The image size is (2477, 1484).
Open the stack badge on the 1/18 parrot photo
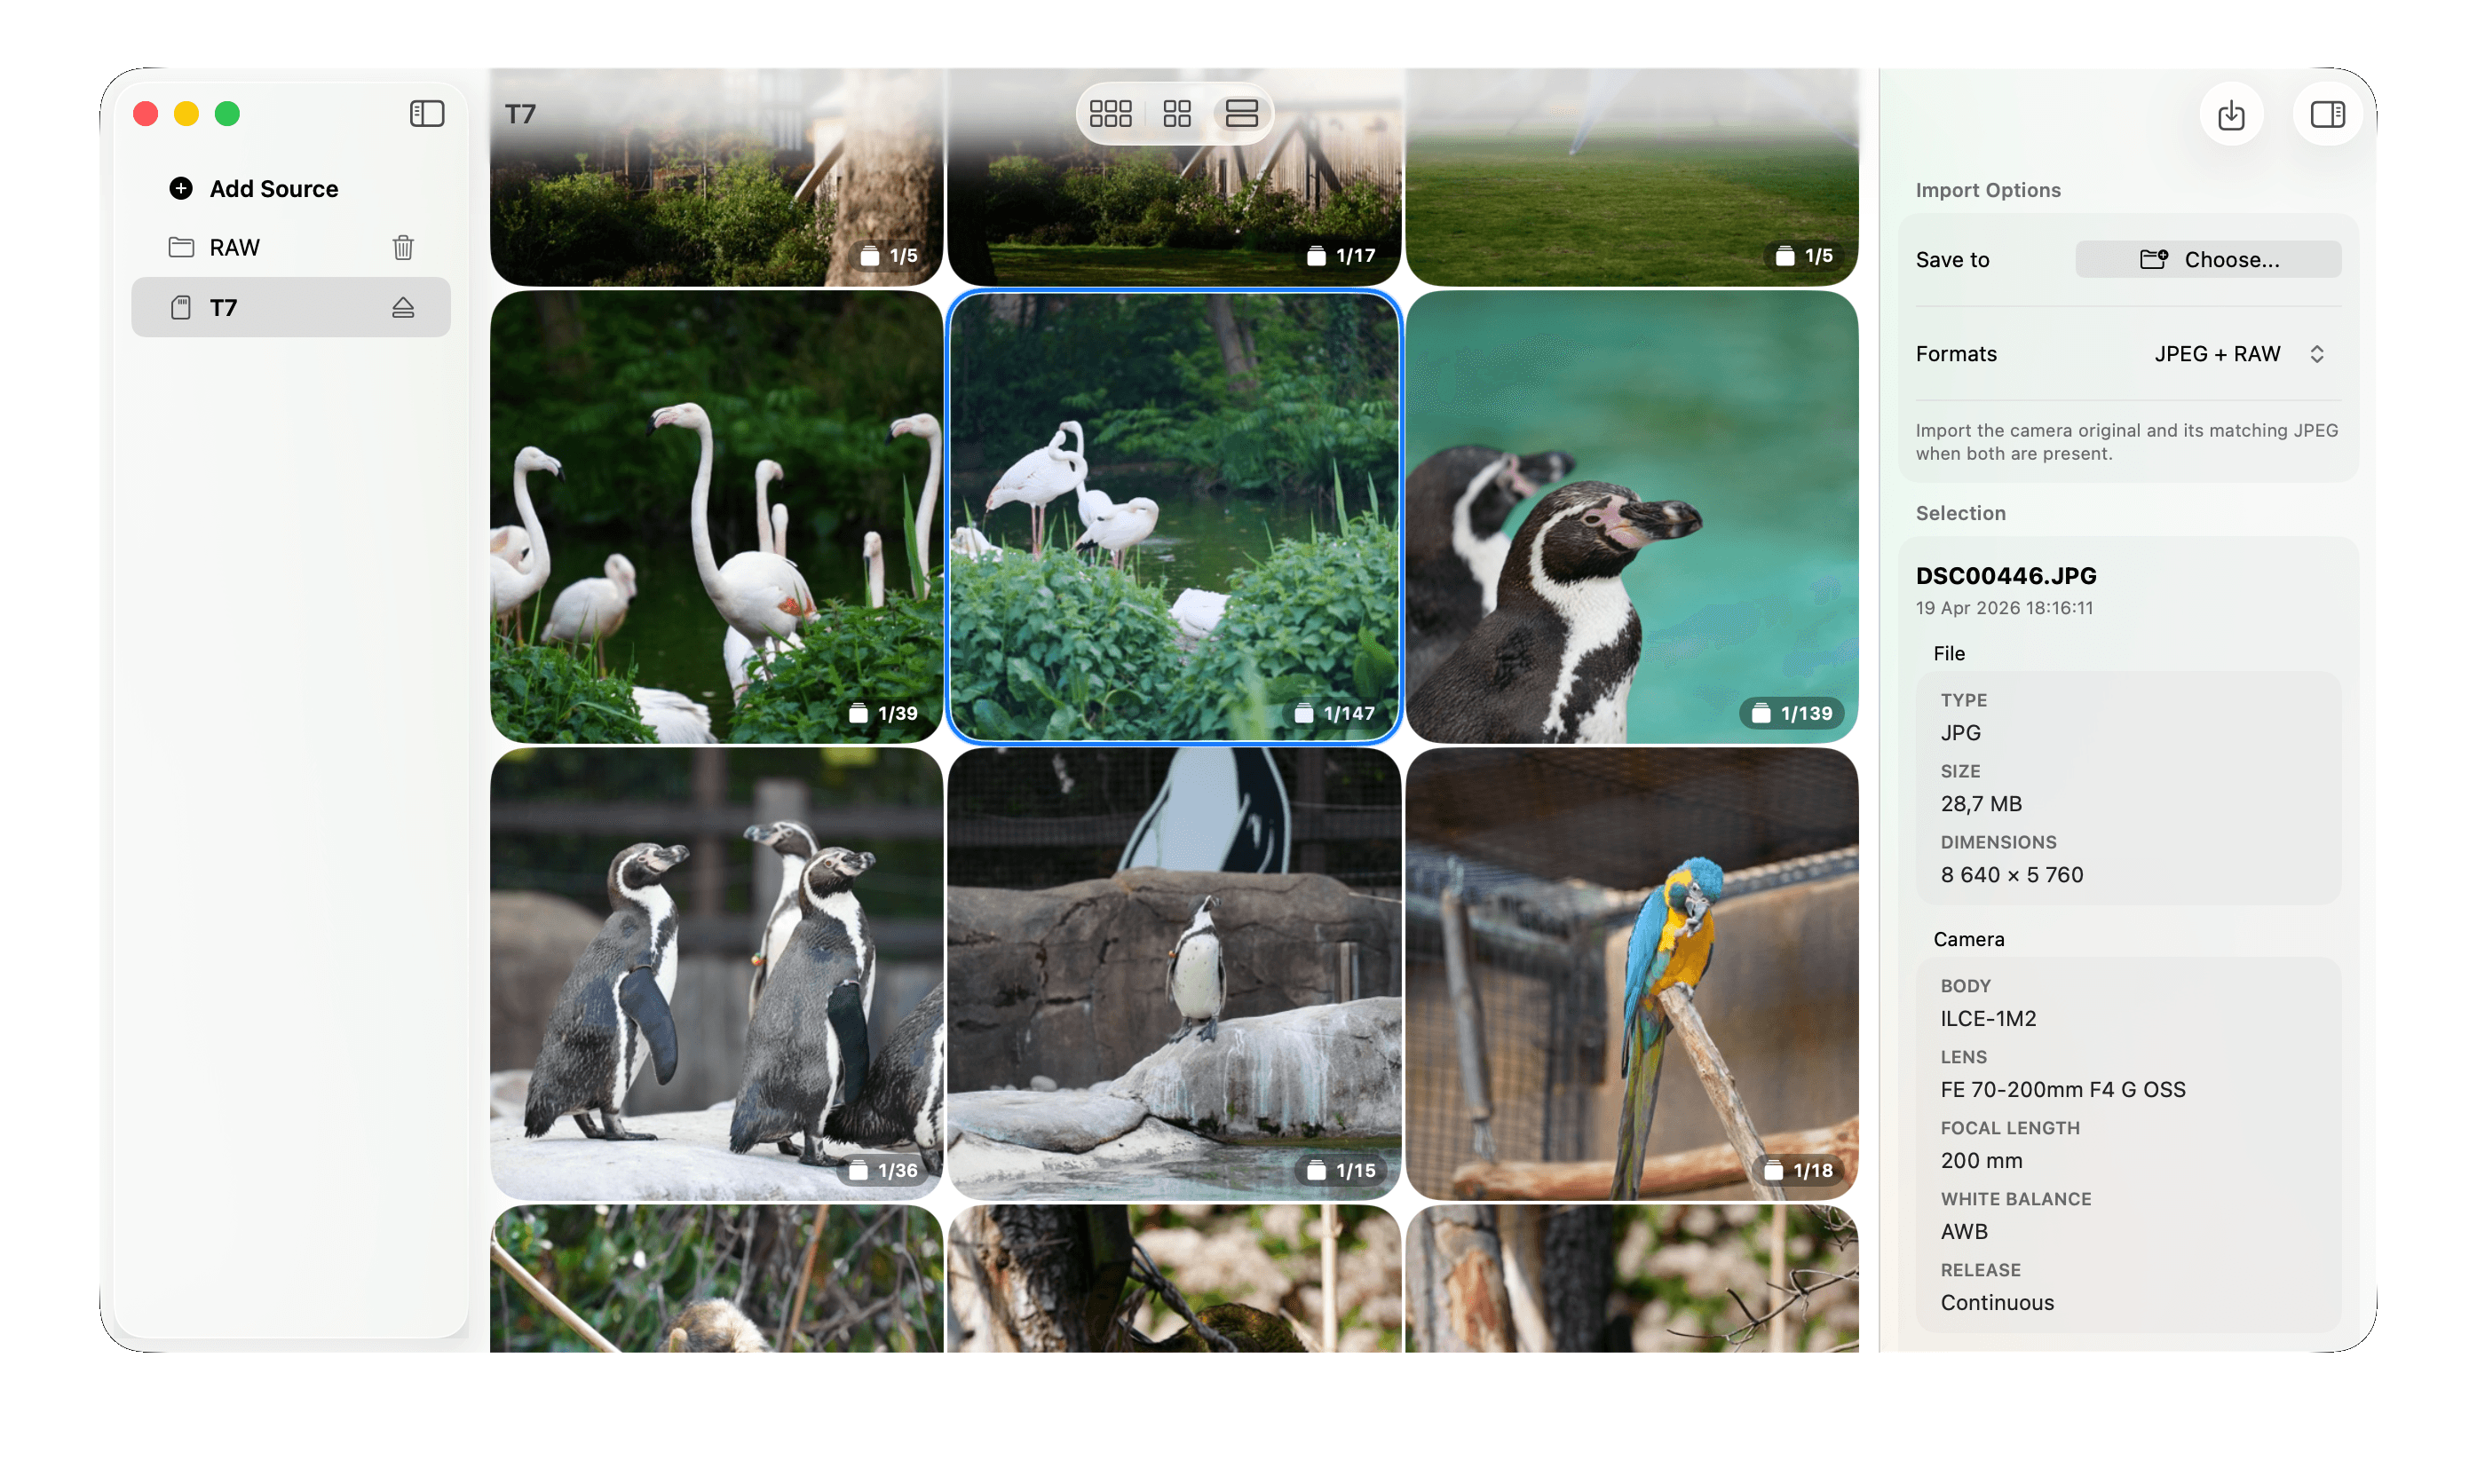click(1798, 1170)
